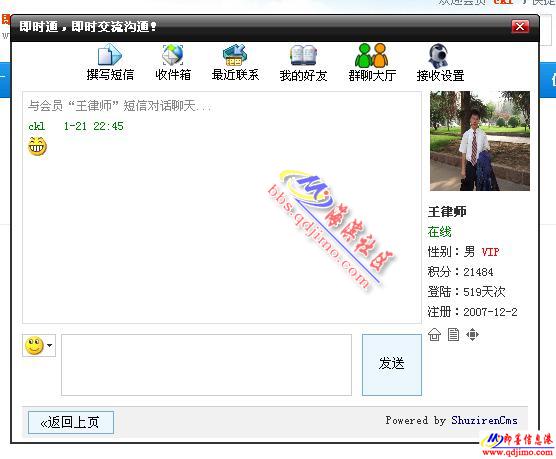The height and width of the screenshot is (459, 556).
Task: Send the message with 发送 button
Action: pyautogui.click(x=392, y=364)
